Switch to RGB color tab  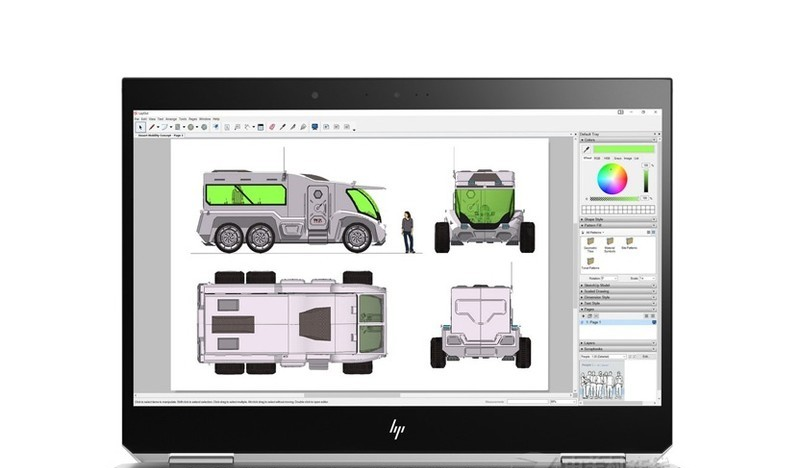click(x=597, y=158)
